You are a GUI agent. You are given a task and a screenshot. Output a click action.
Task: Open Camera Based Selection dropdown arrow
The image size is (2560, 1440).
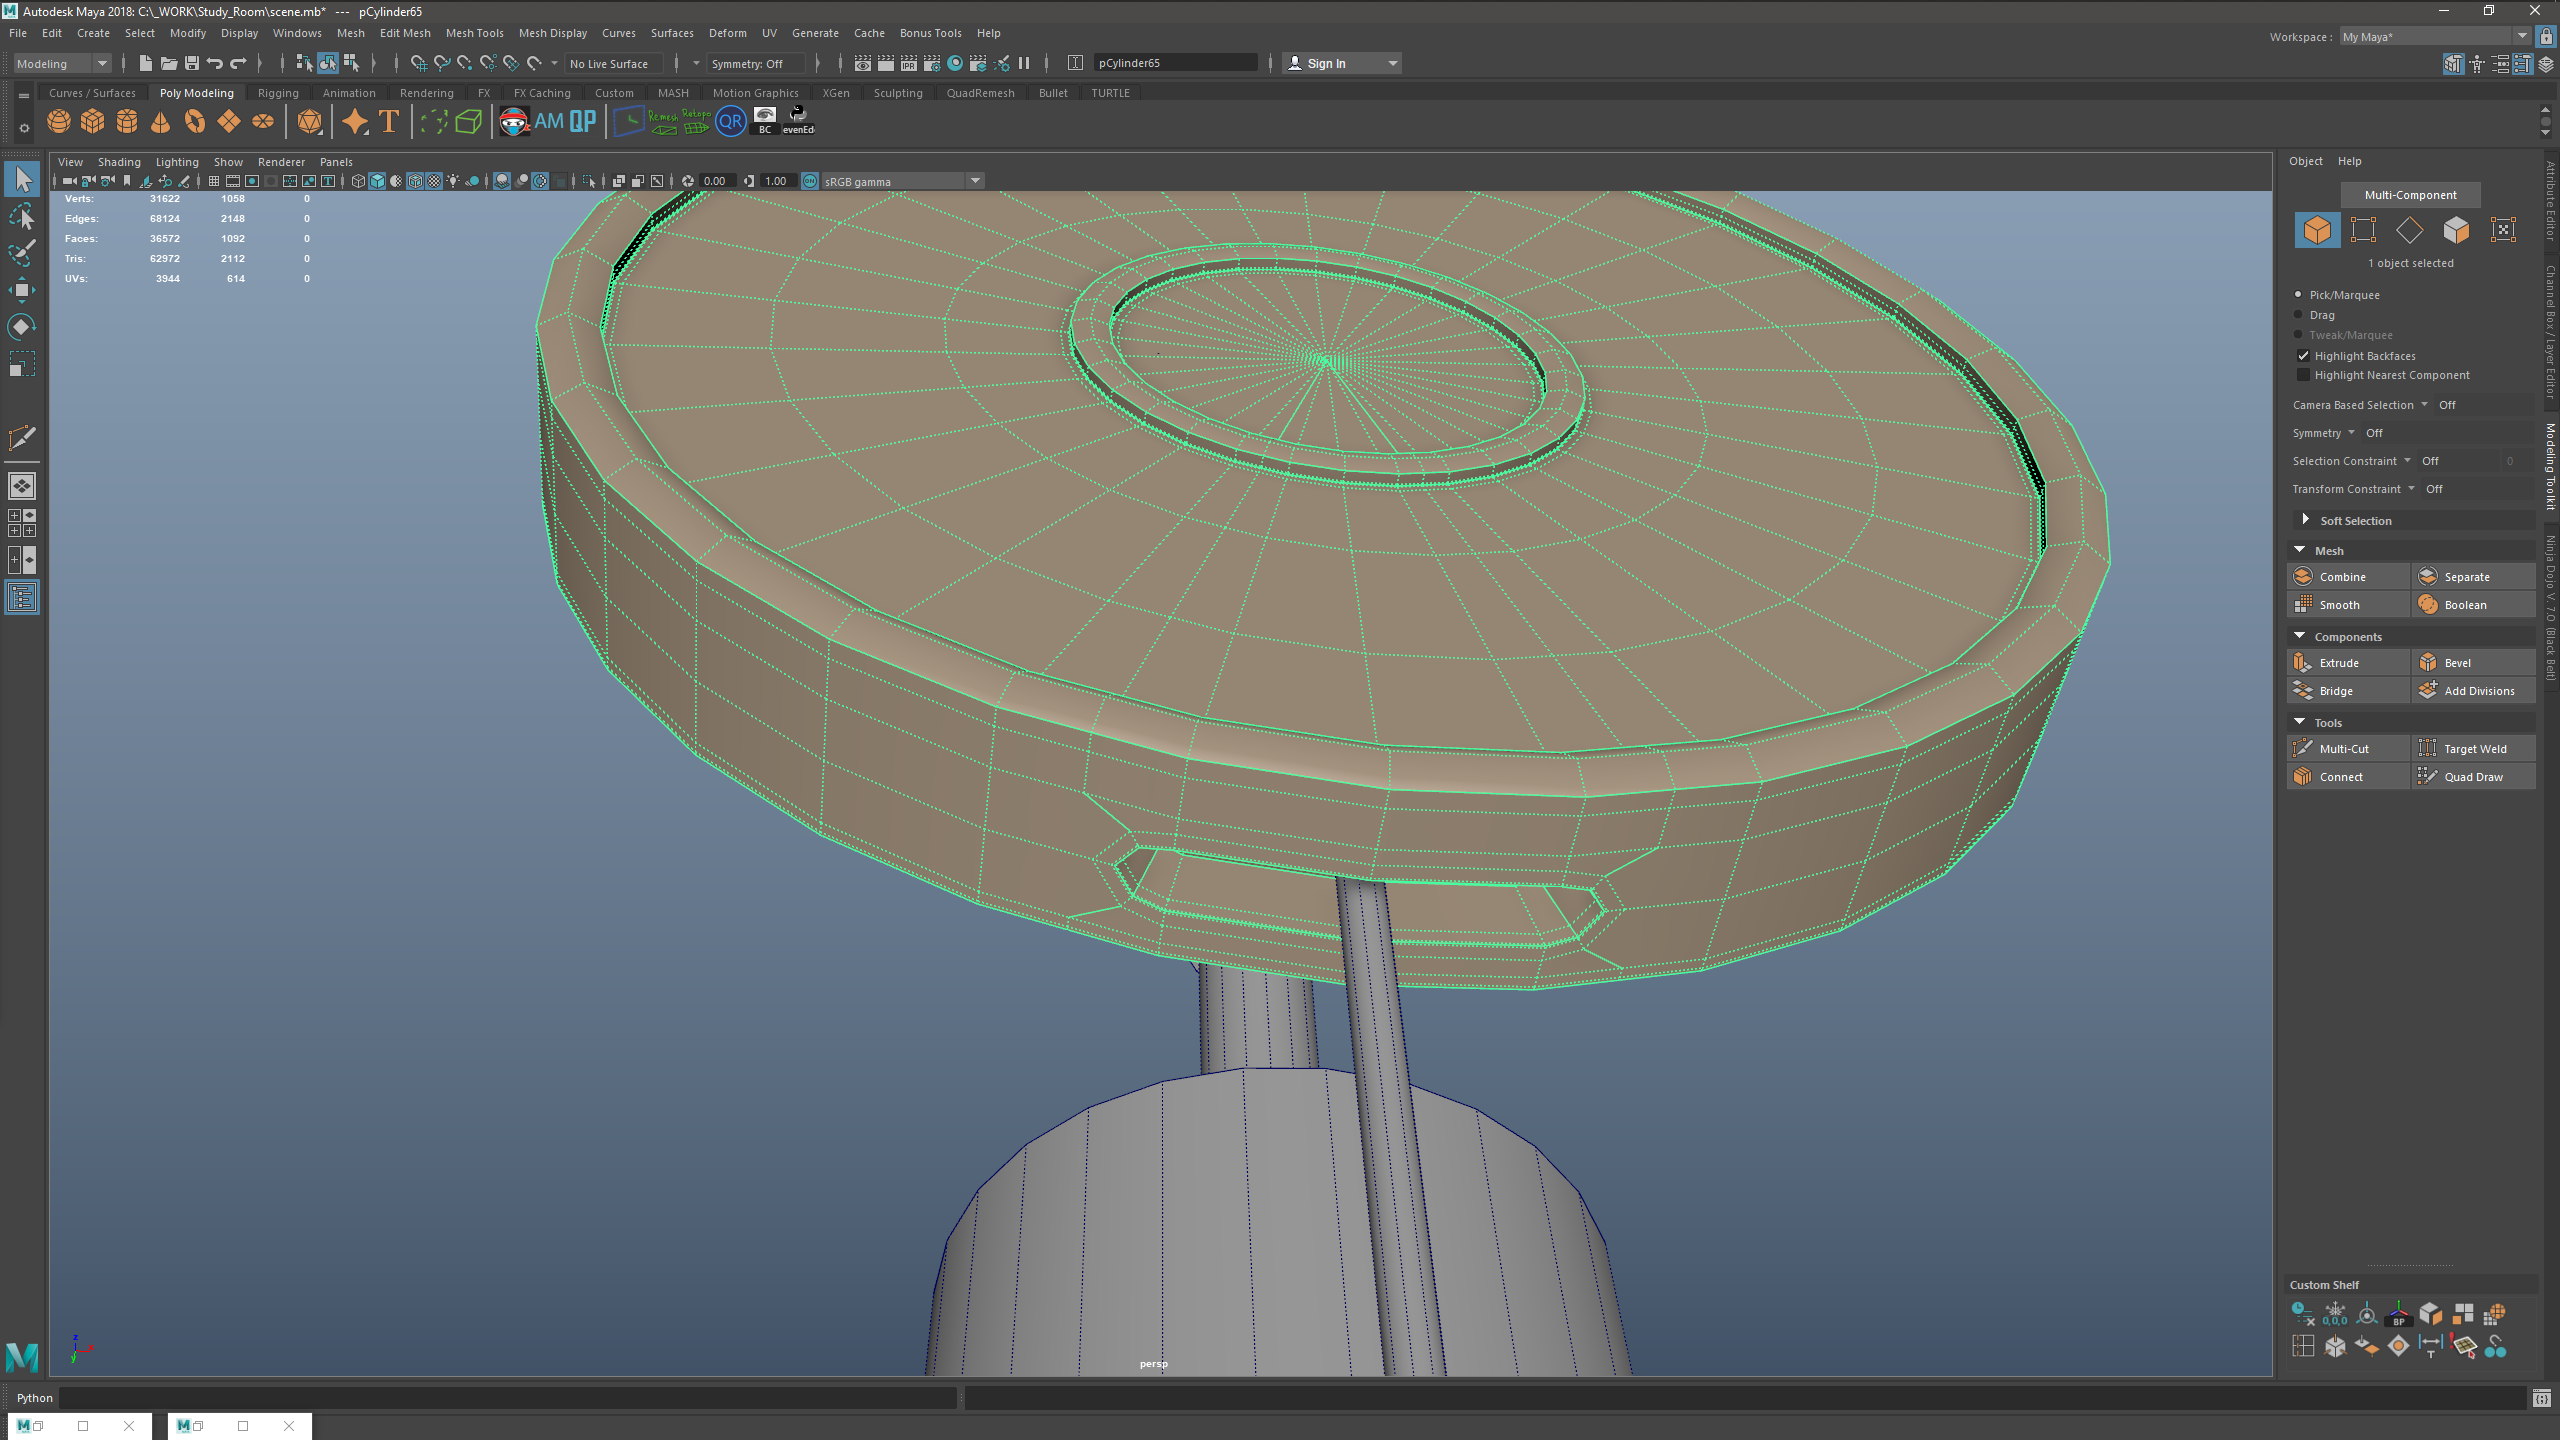click(x=2424, y=404)
